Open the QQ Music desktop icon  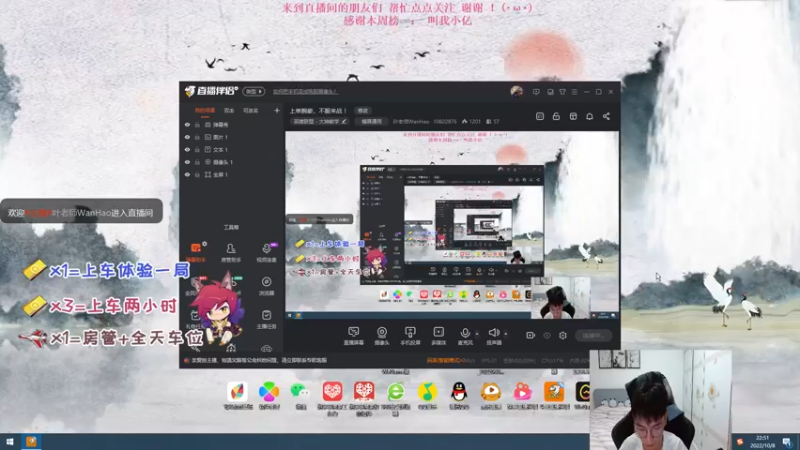427,396
